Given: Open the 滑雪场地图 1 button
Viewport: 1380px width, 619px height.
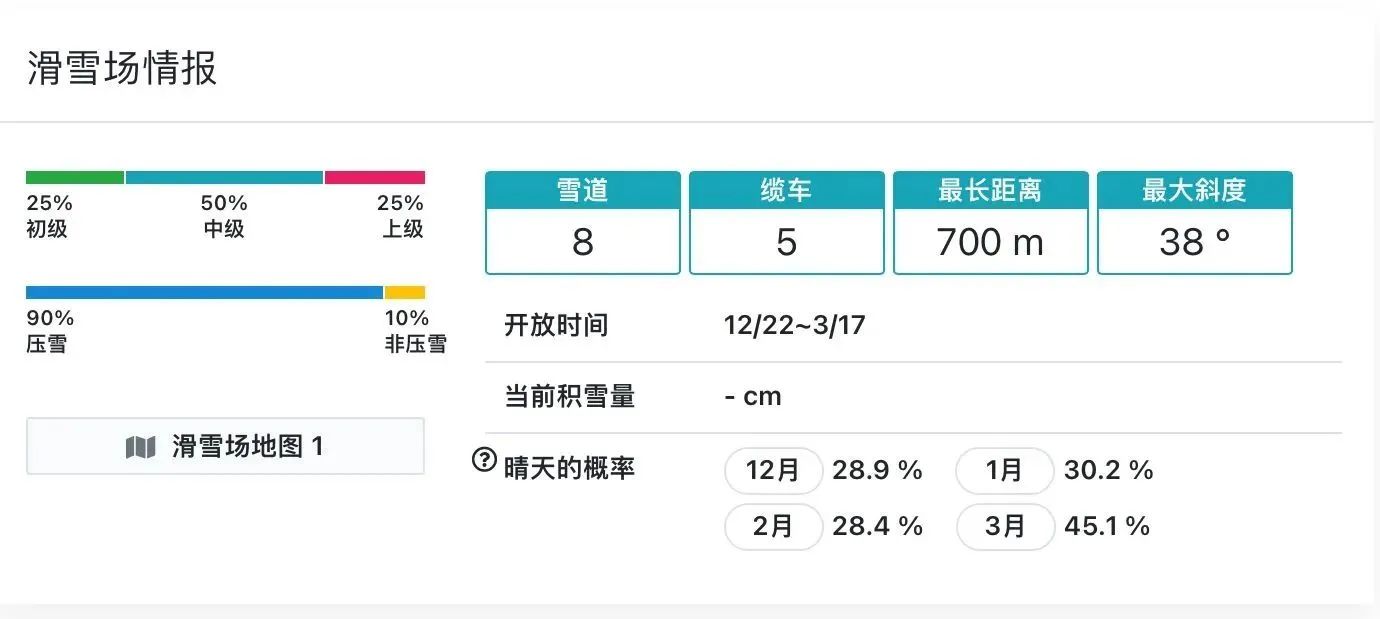Looking at the screenshot, I should click(225, 446).
